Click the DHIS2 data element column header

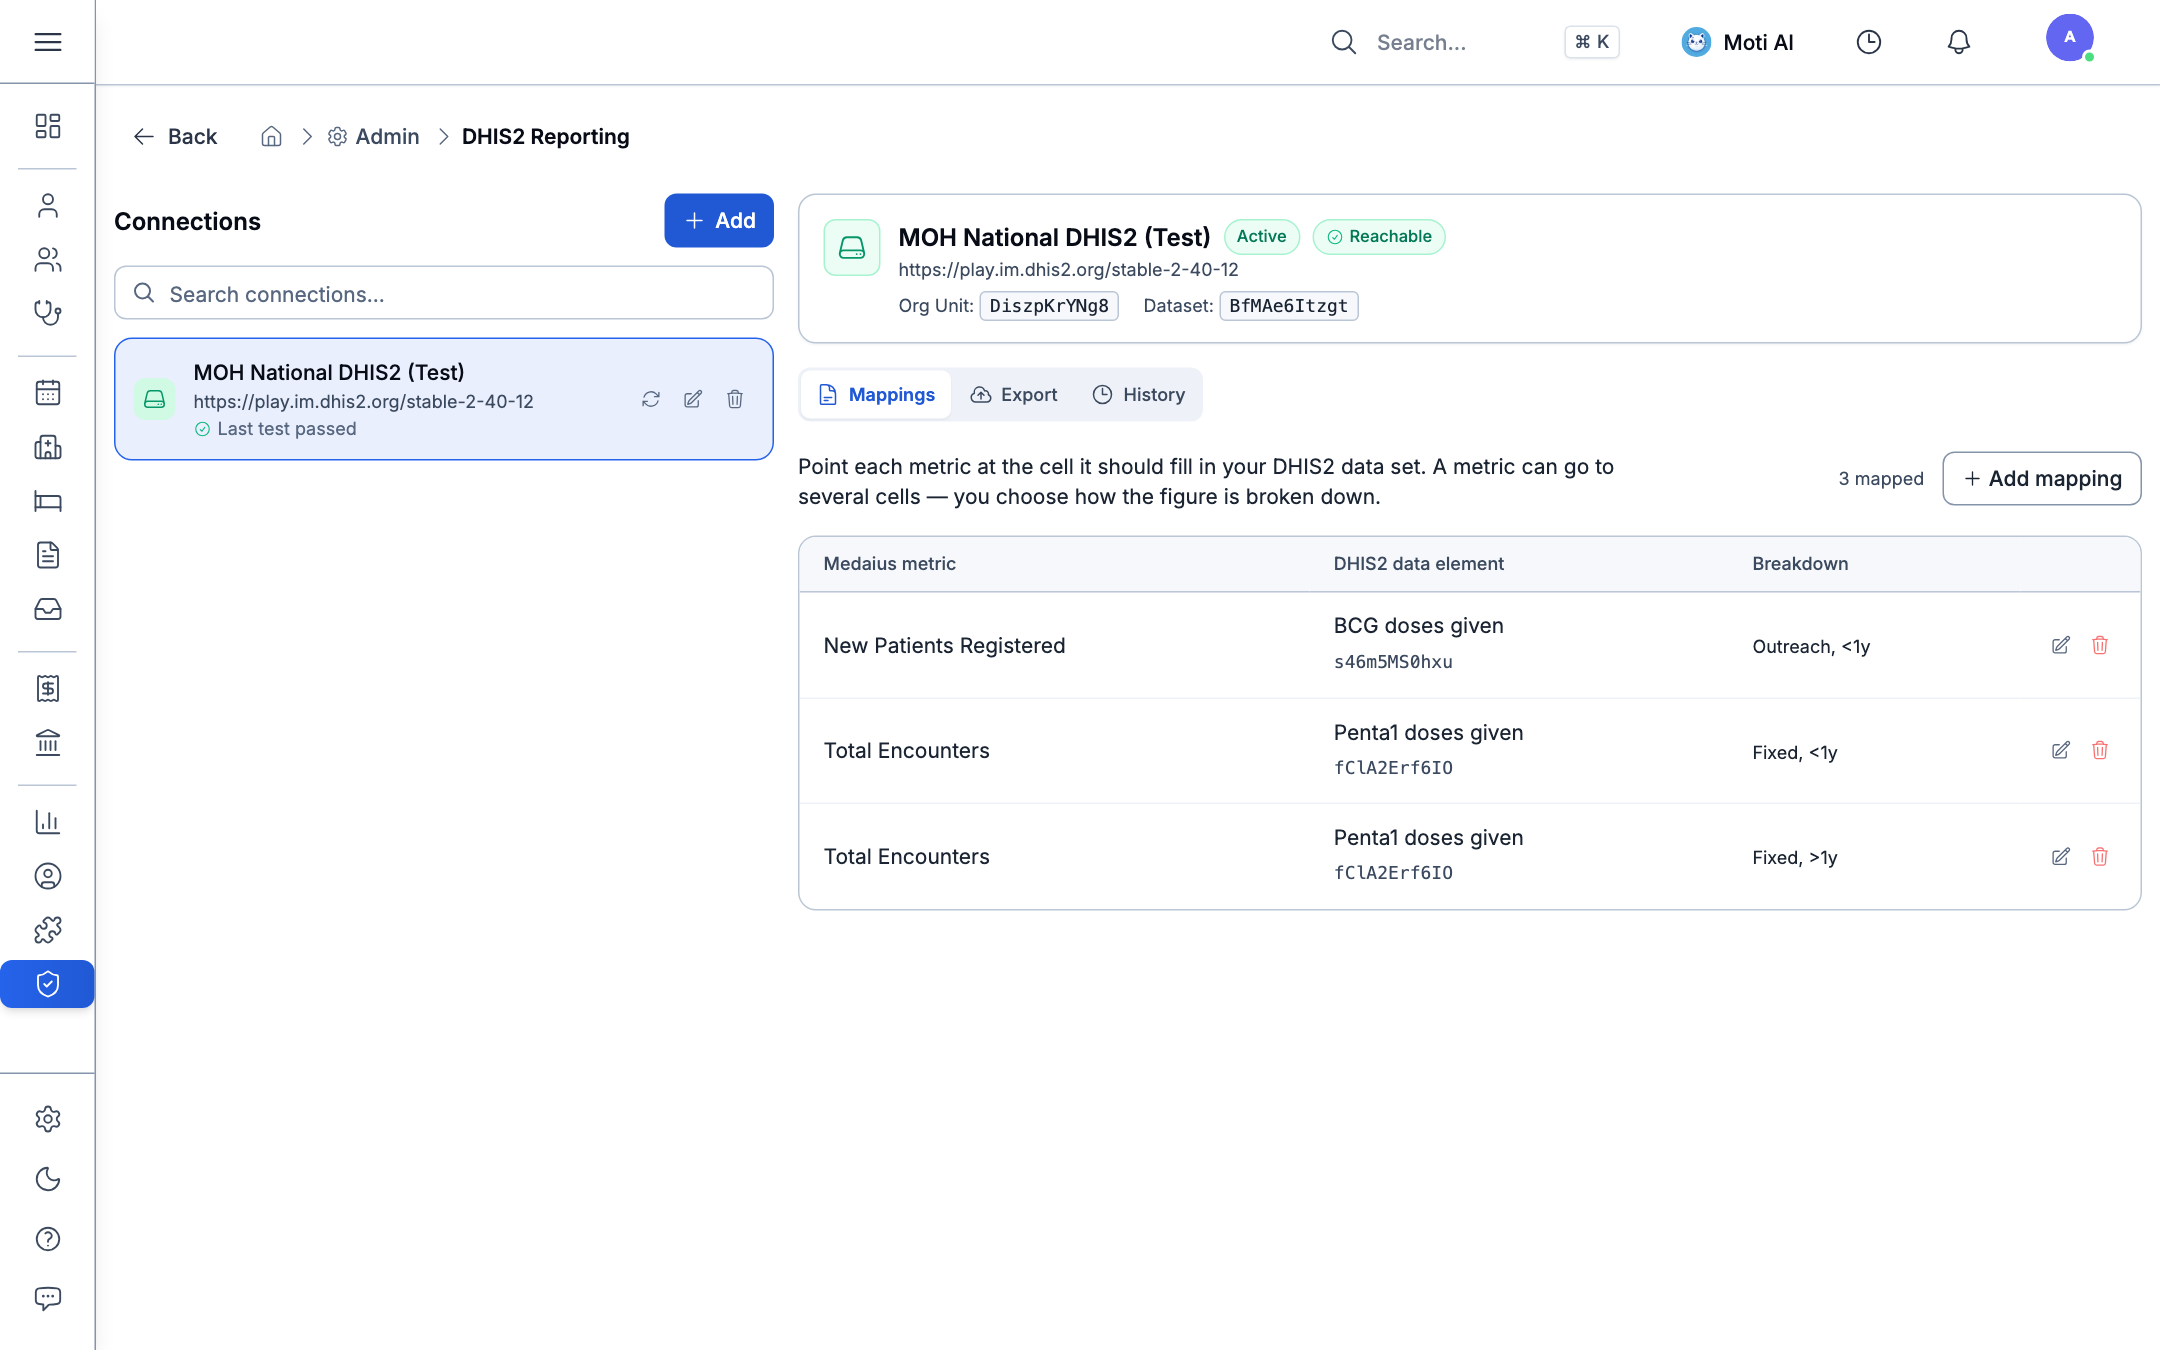pos(1418,564)
